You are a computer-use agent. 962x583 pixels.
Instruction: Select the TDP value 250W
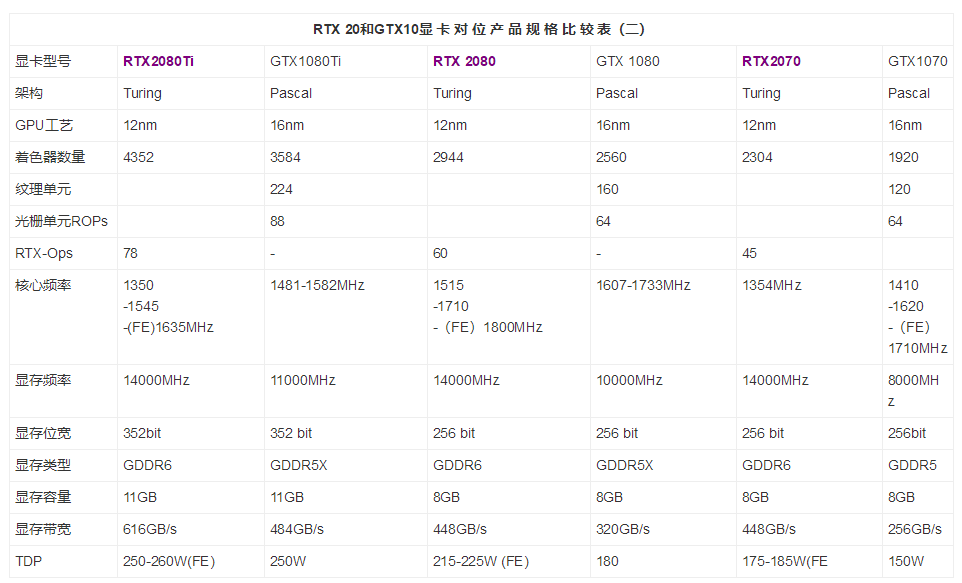pyautogui.click(x=288, y=561)
